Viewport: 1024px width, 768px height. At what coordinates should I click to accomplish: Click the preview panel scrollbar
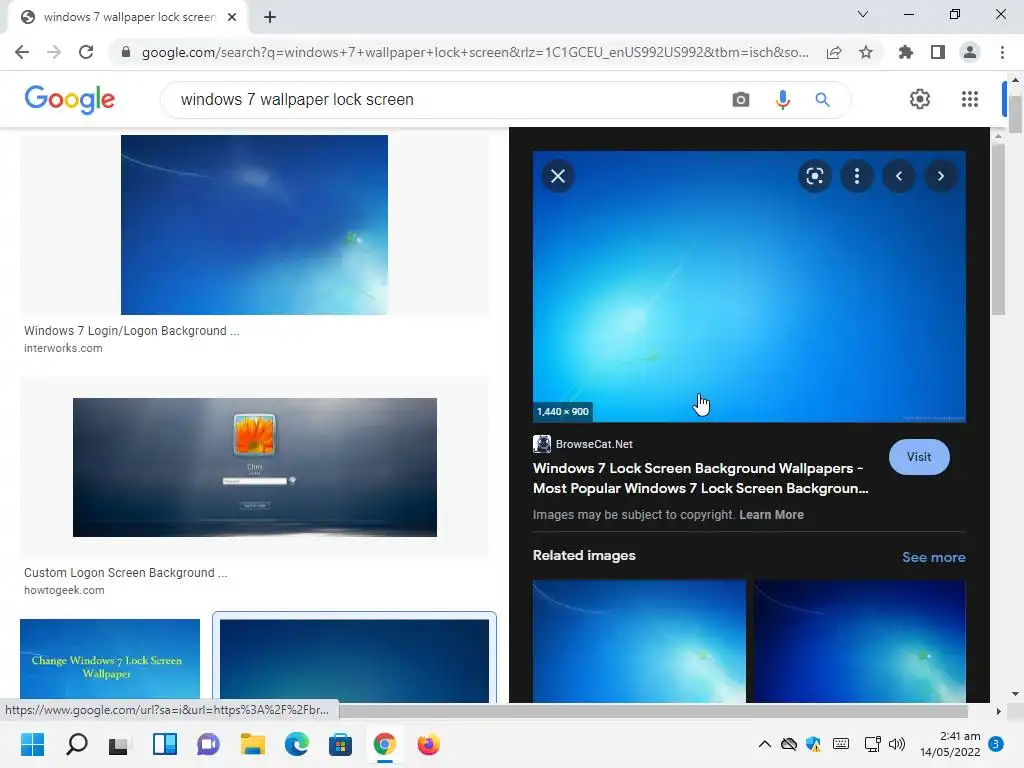(x=998, y=229)
